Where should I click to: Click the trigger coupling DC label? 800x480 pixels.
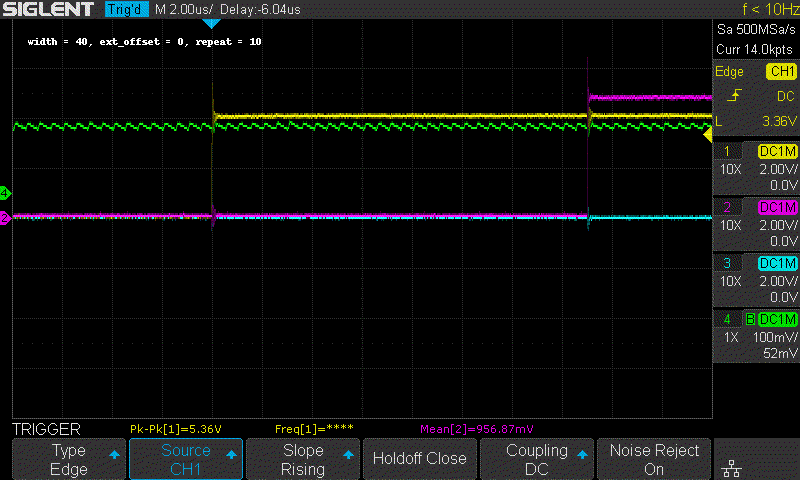coord(786,96)
